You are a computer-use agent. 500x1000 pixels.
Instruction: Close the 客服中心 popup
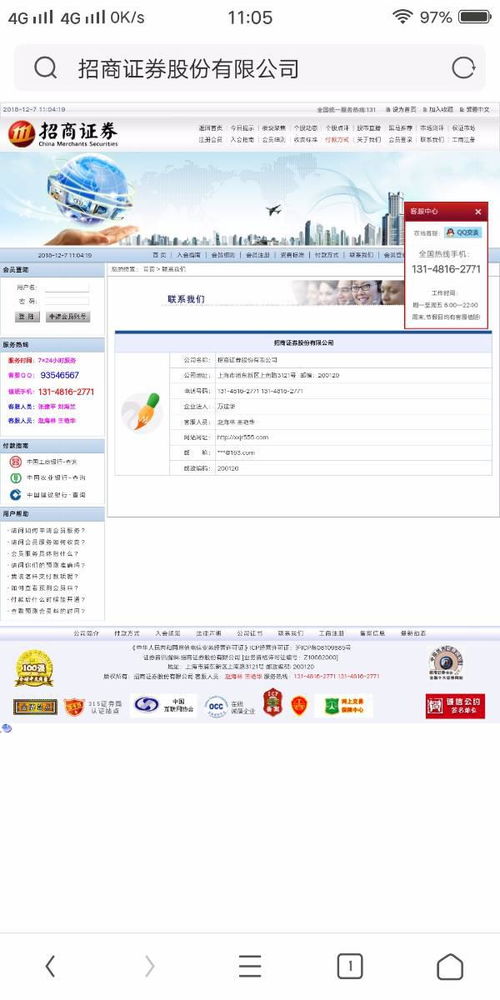tap(478, 212)
